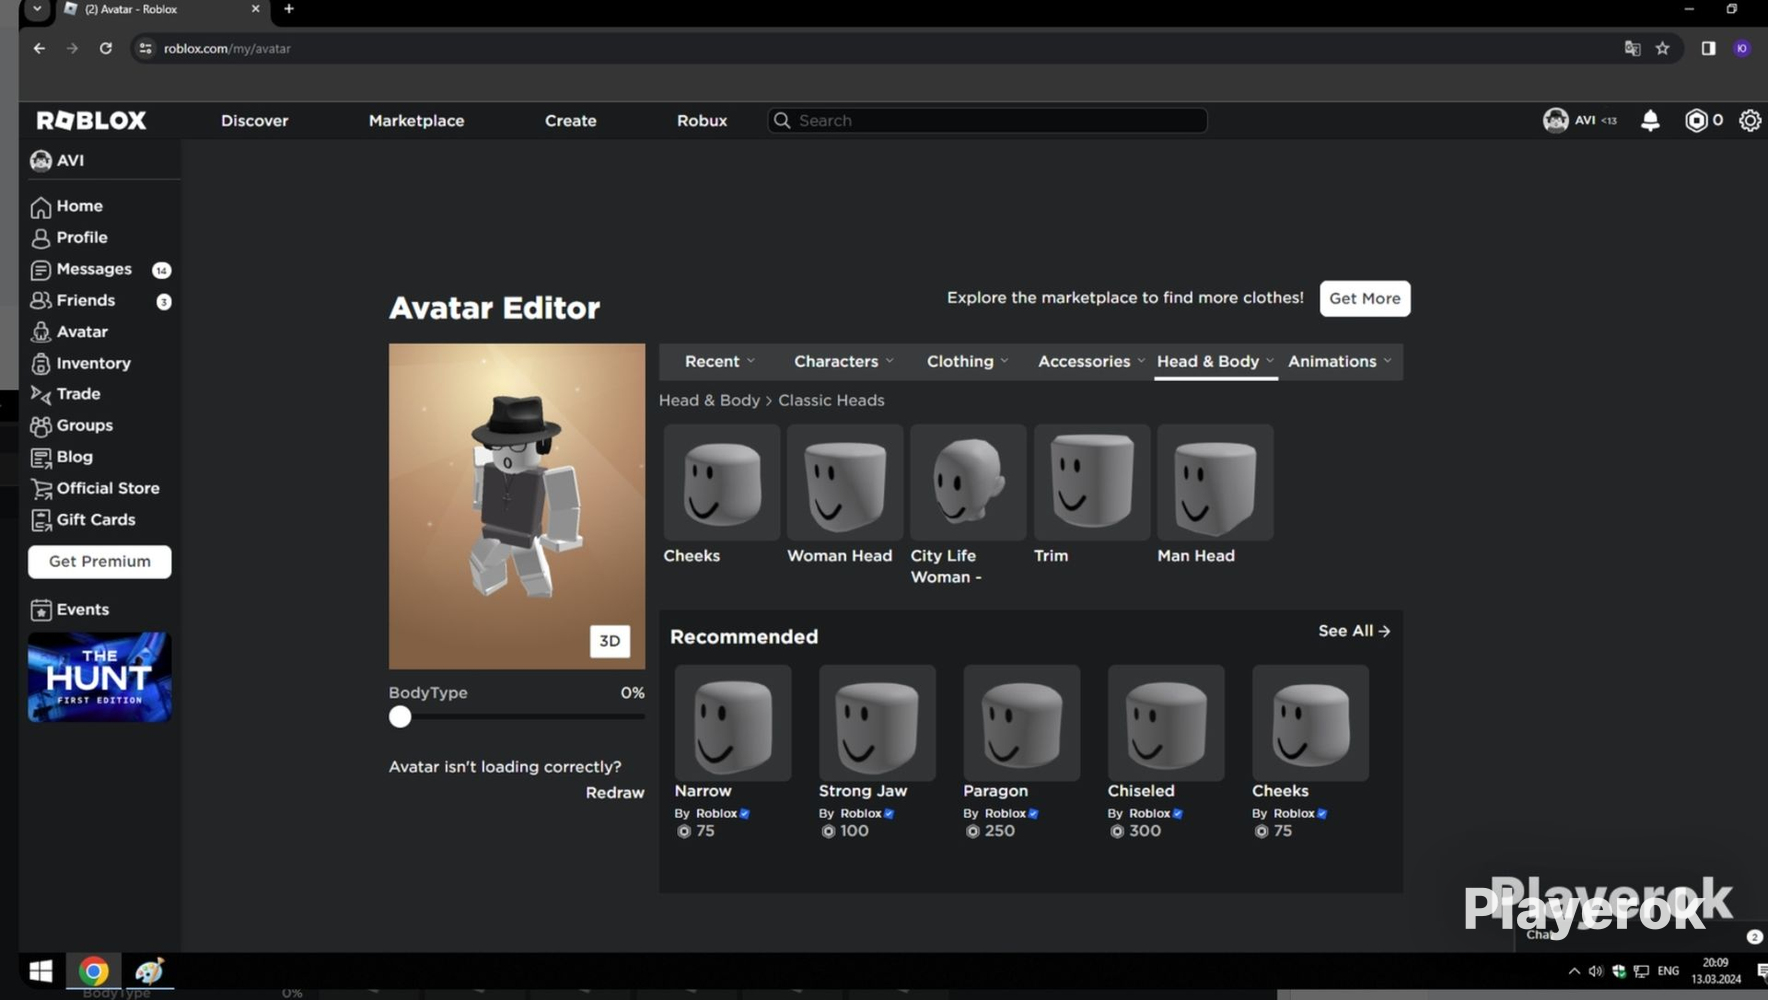Open the notifications bell
The height and width of the screenshot is (1000, 1768).
1650,120
